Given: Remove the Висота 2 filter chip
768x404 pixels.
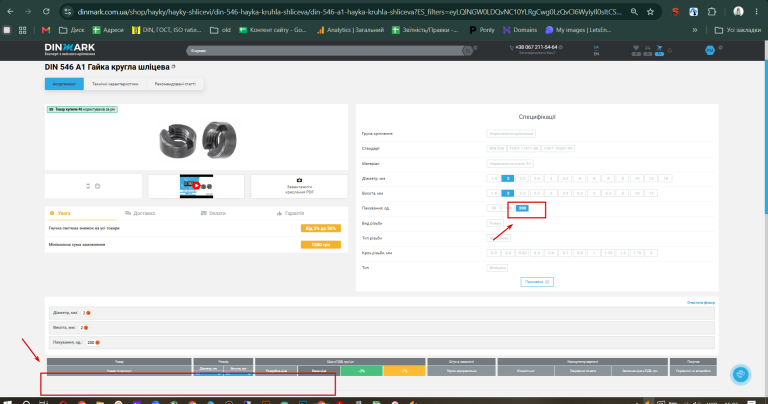Looking at the screenshot, I should tap(86, 328).
